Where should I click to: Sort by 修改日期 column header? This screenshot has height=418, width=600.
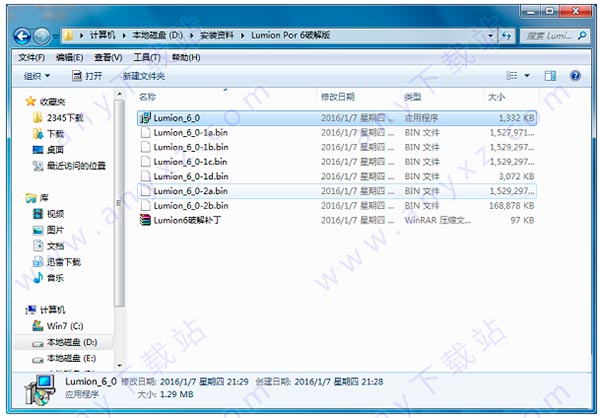338,97
